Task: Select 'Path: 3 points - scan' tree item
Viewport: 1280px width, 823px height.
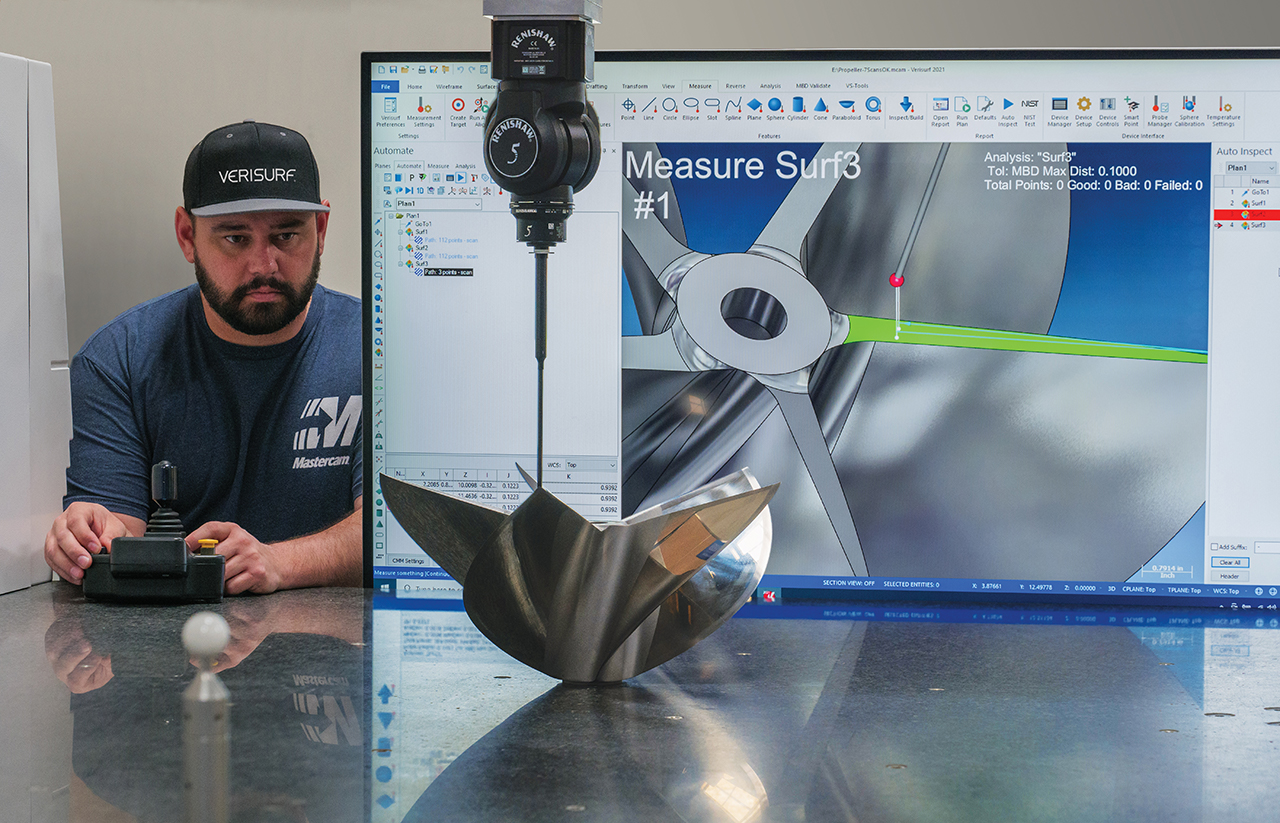Action: pos(448,272)
